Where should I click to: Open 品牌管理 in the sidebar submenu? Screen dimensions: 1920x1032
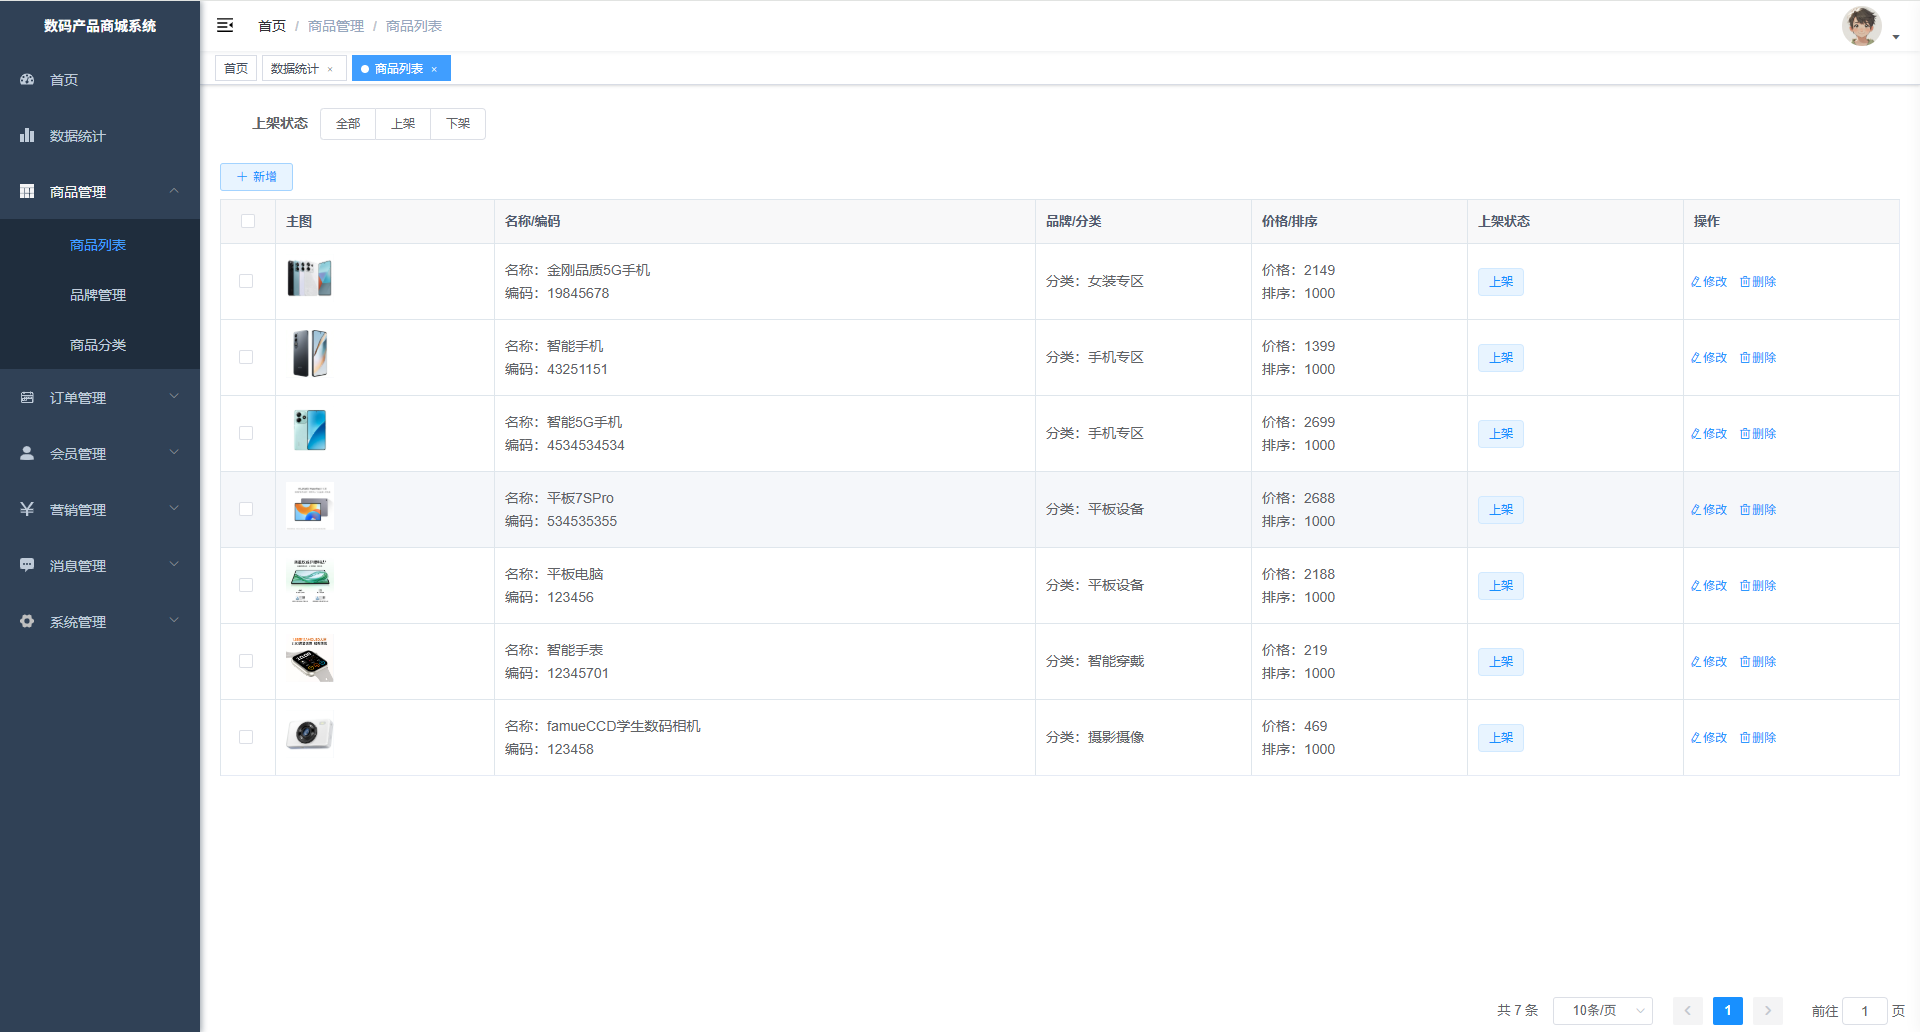[x=98, y=295]
